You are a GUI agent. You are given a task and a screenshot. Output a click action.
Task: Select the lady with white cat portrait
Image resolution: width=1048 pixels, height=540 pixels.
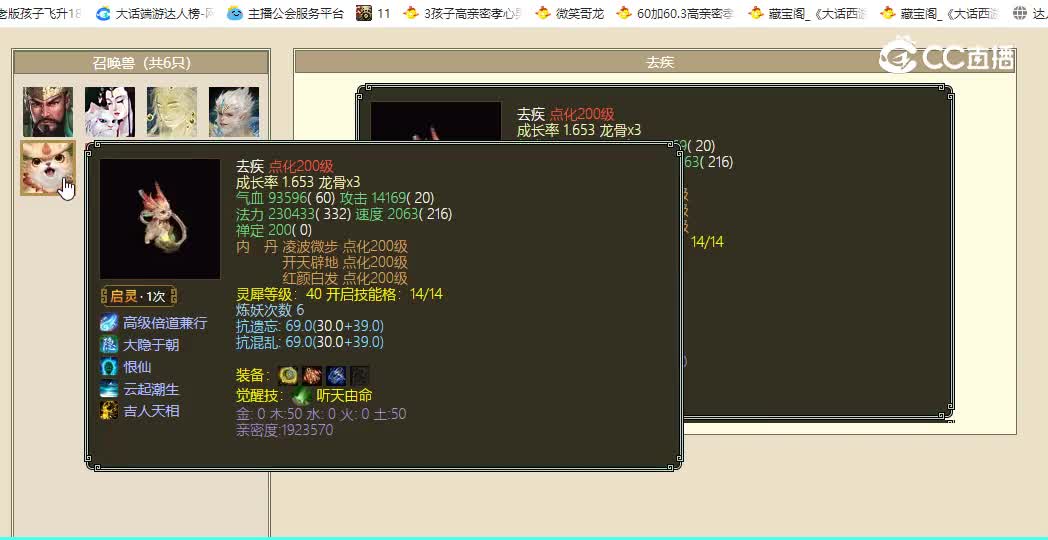(x=110, y=112)
